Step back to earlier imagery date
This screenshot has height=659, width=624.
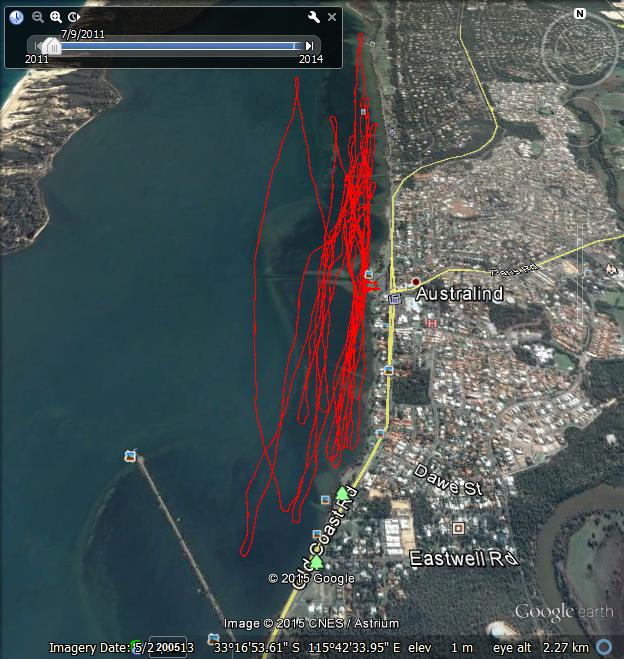coord(38,45)
